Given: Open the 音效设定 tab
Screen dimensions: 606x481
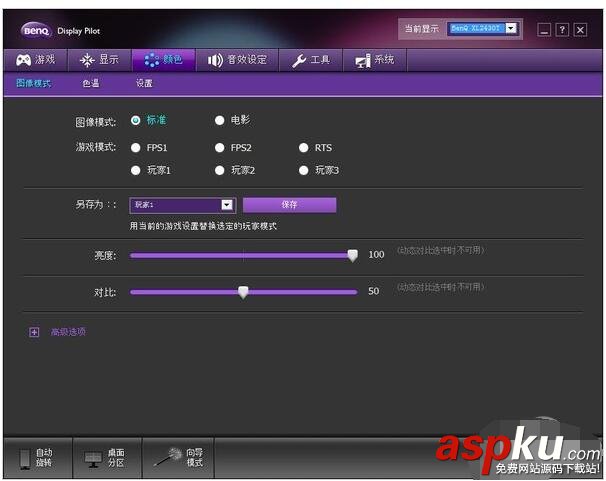Looking at the screenshot, I should [237, 60].
